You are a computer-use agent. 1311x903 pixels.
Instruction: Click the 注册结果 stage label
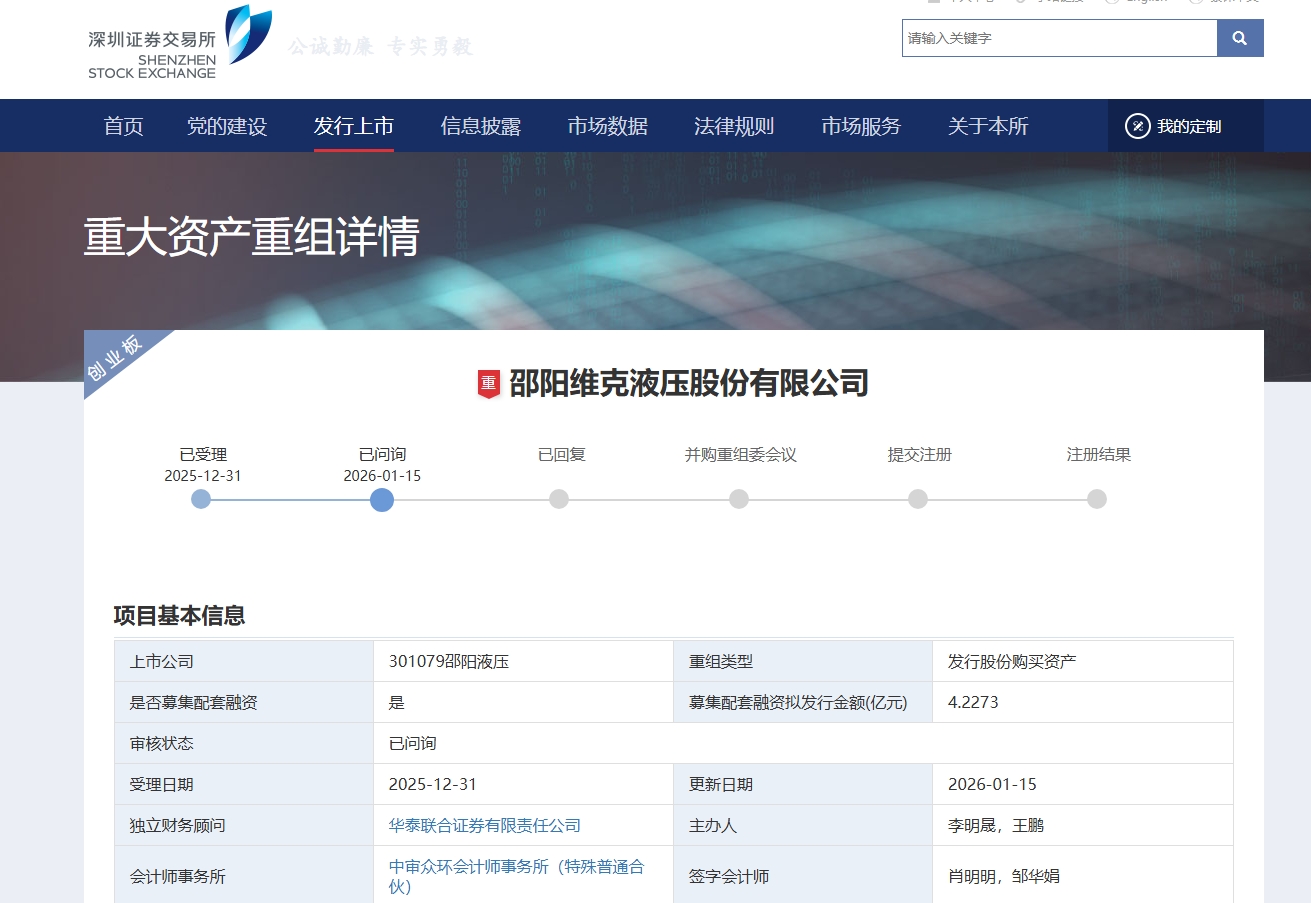pos(1099,455)
